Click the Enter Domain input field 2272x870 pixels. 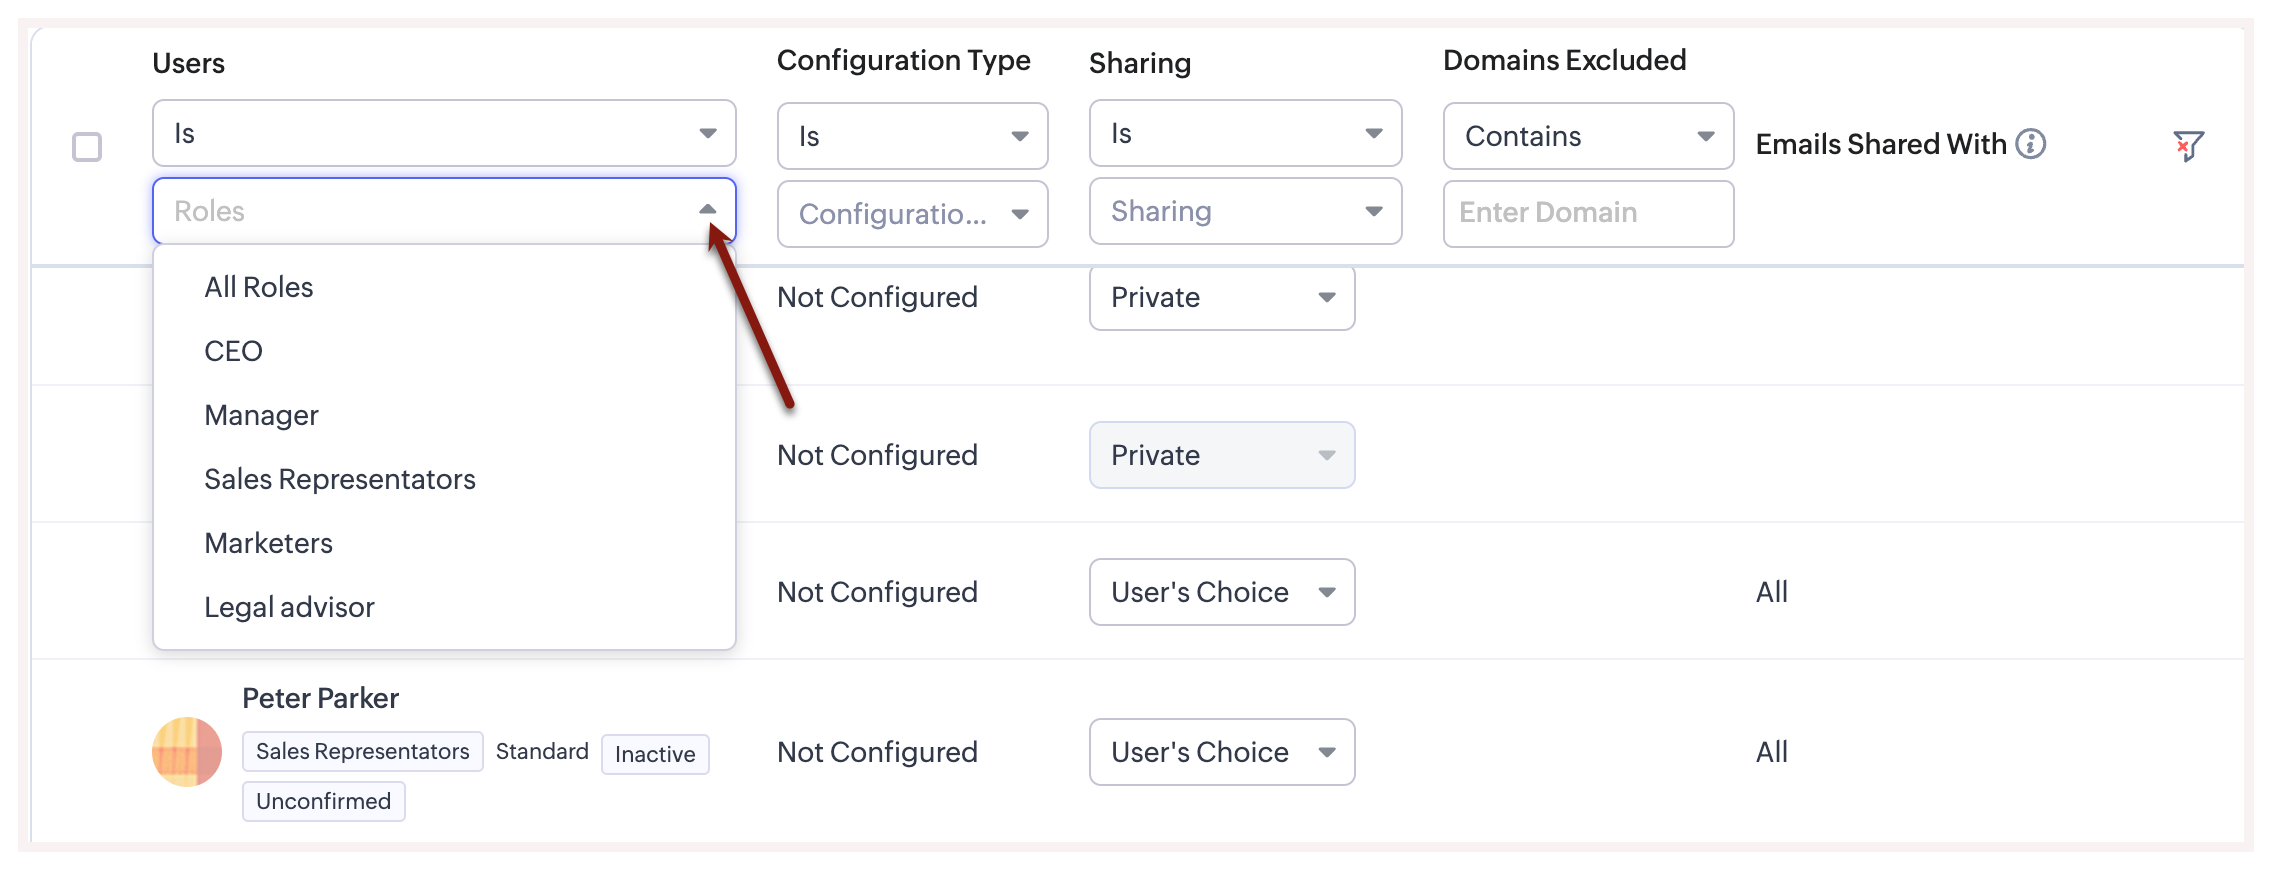click(1587, 213)
